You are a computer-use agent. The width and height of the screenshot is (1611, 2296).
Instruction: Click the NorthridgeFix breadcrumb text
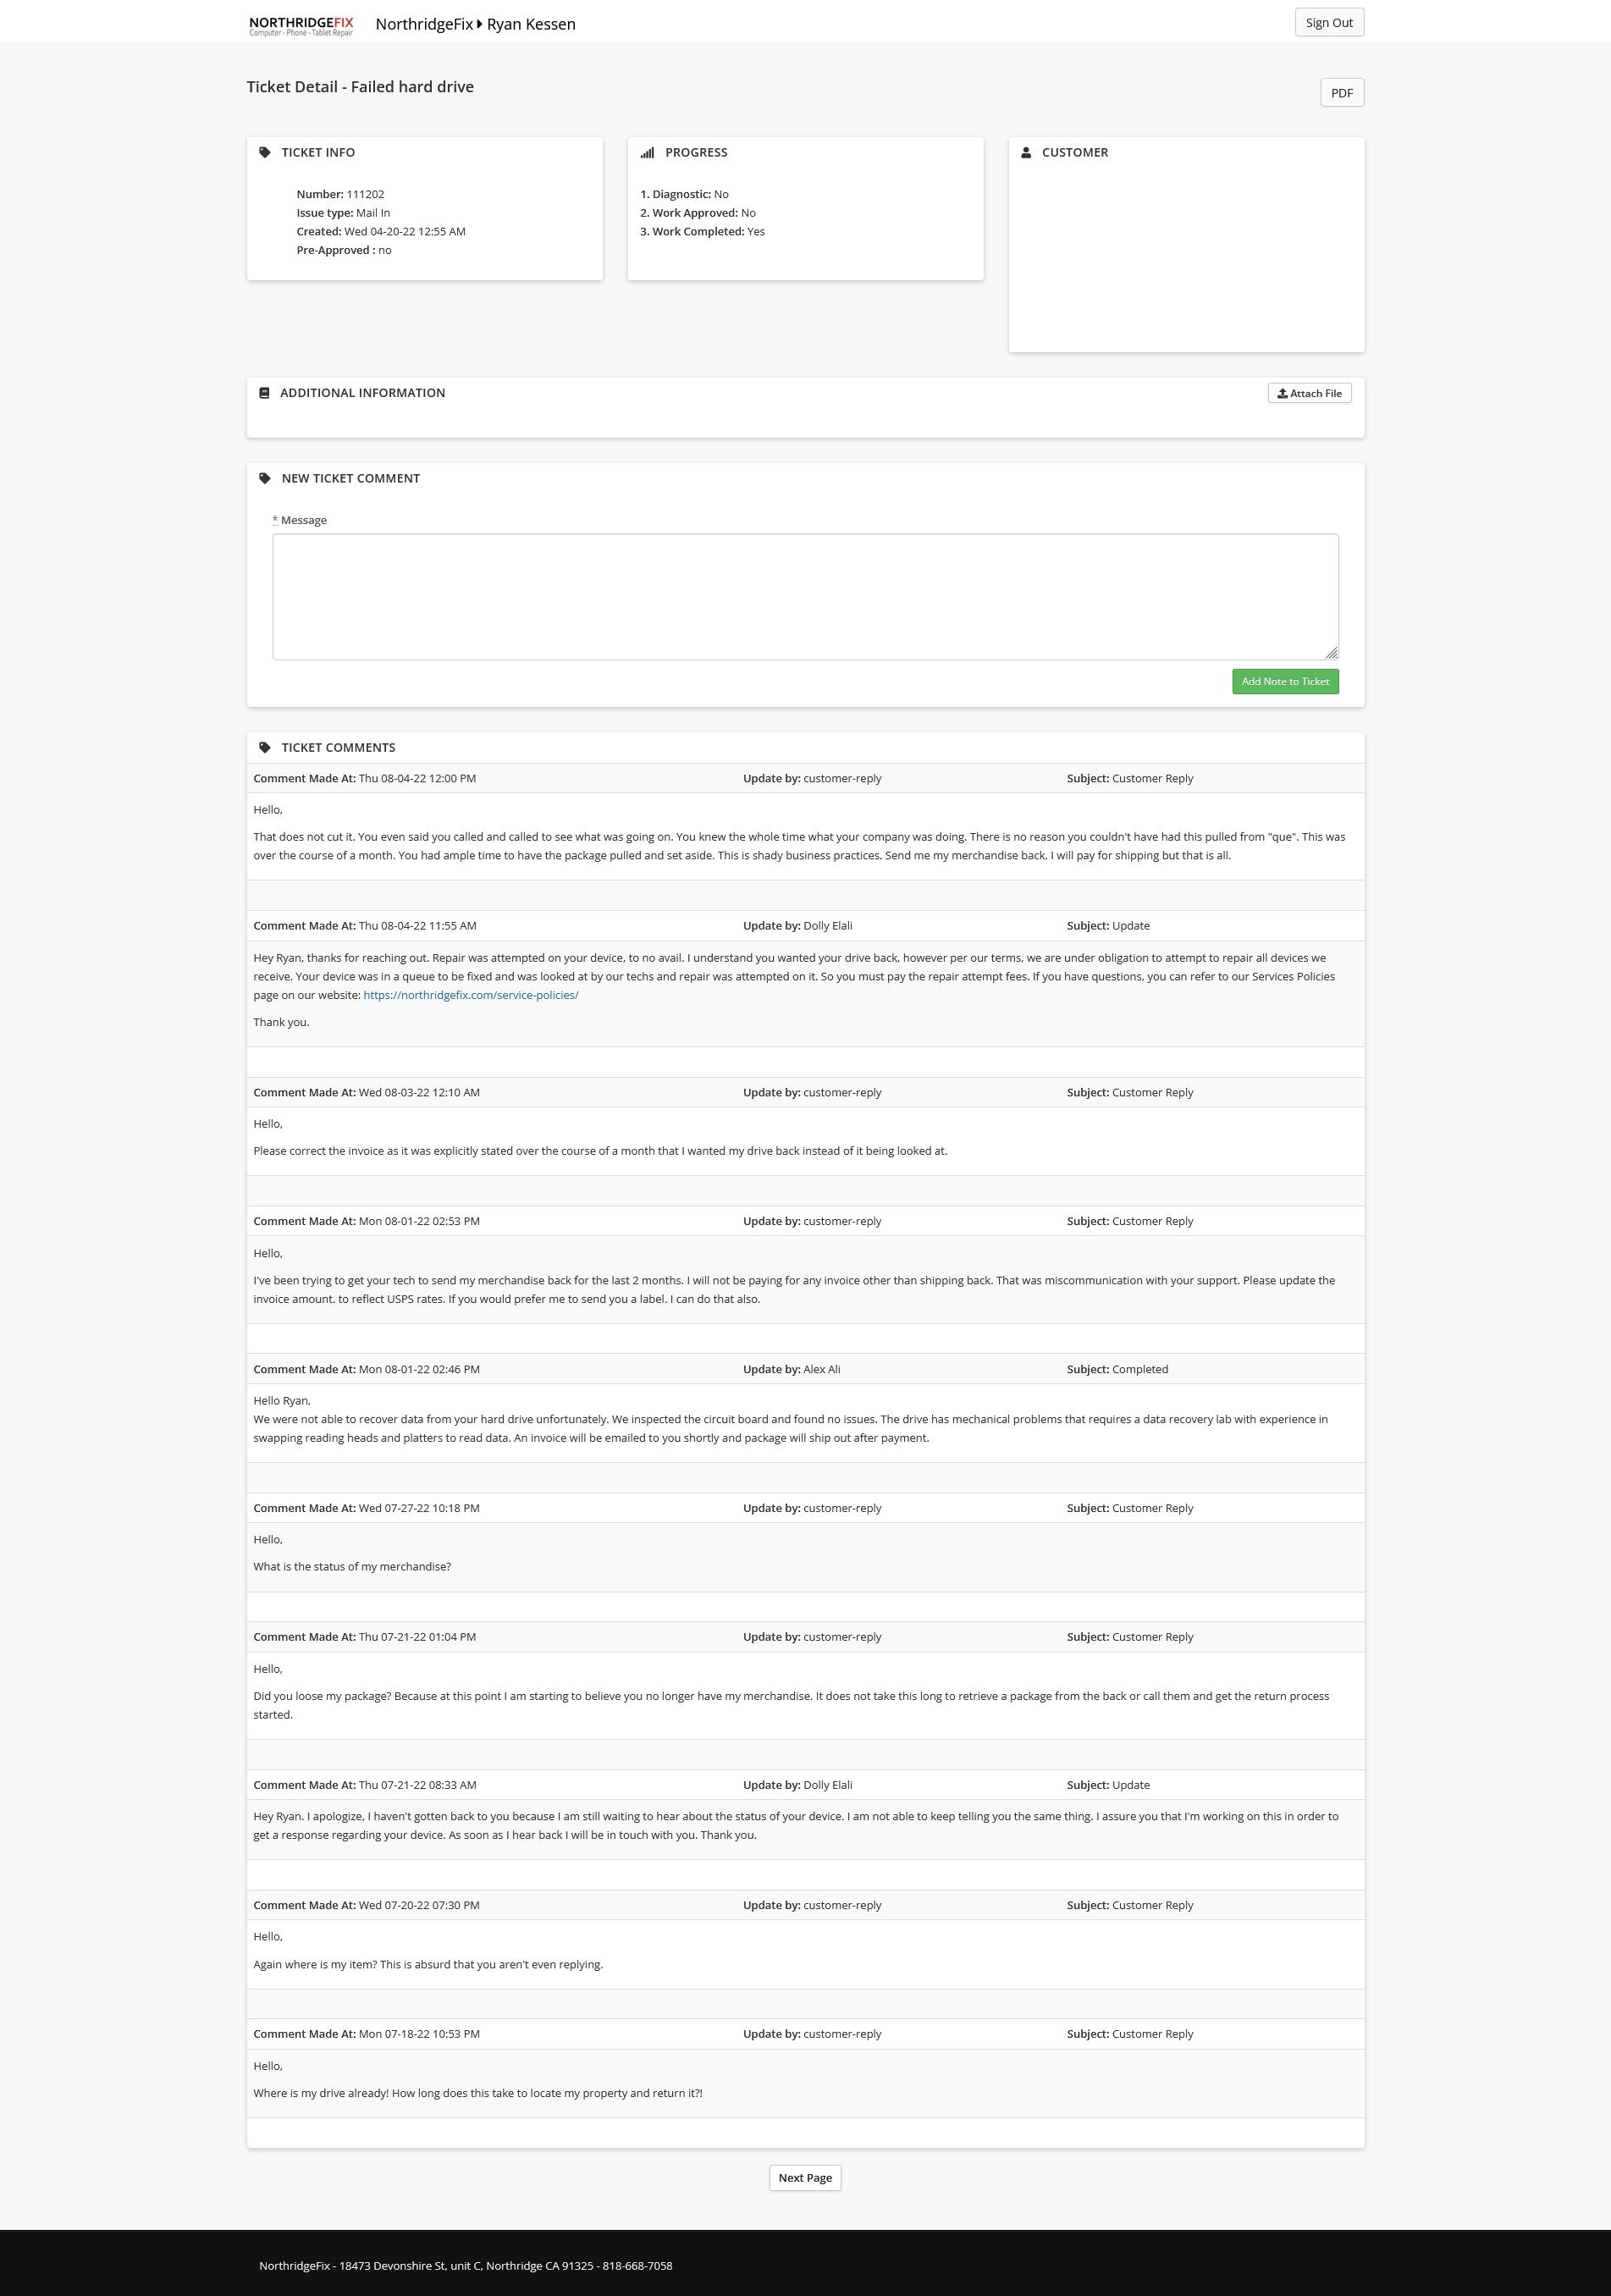pos(424,24)
